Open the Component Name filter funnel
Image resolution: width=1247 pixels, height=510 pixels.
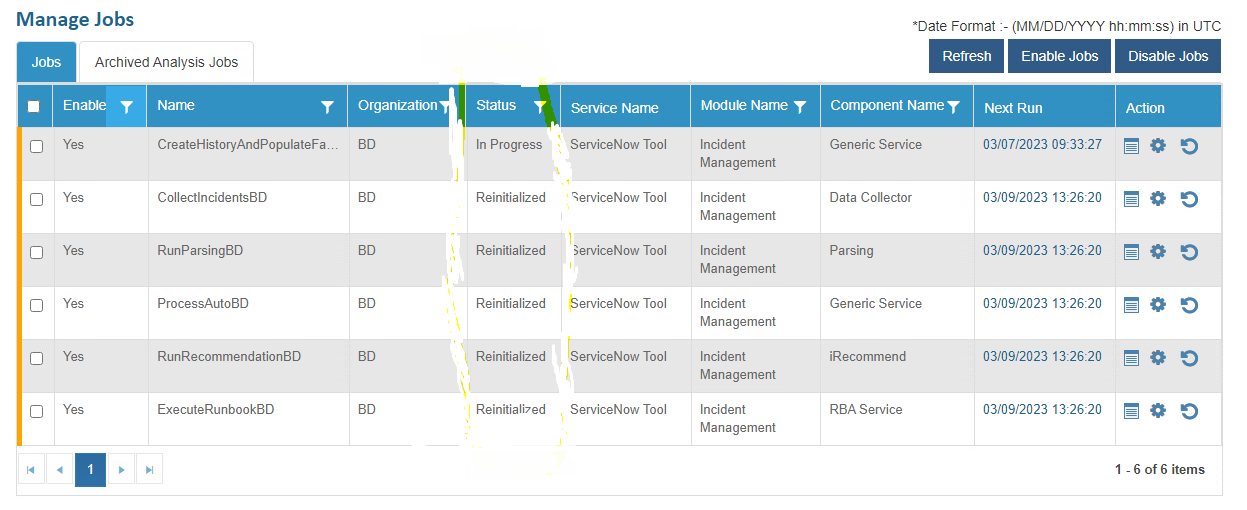[x=954, y=107]
